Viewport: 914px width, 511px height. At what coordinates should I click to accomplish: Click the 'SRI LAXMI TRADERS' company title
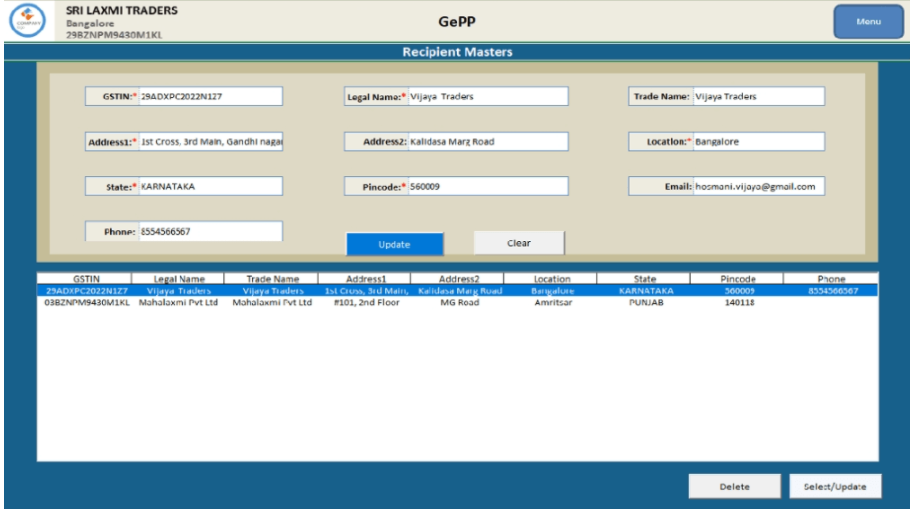[122, 10]
